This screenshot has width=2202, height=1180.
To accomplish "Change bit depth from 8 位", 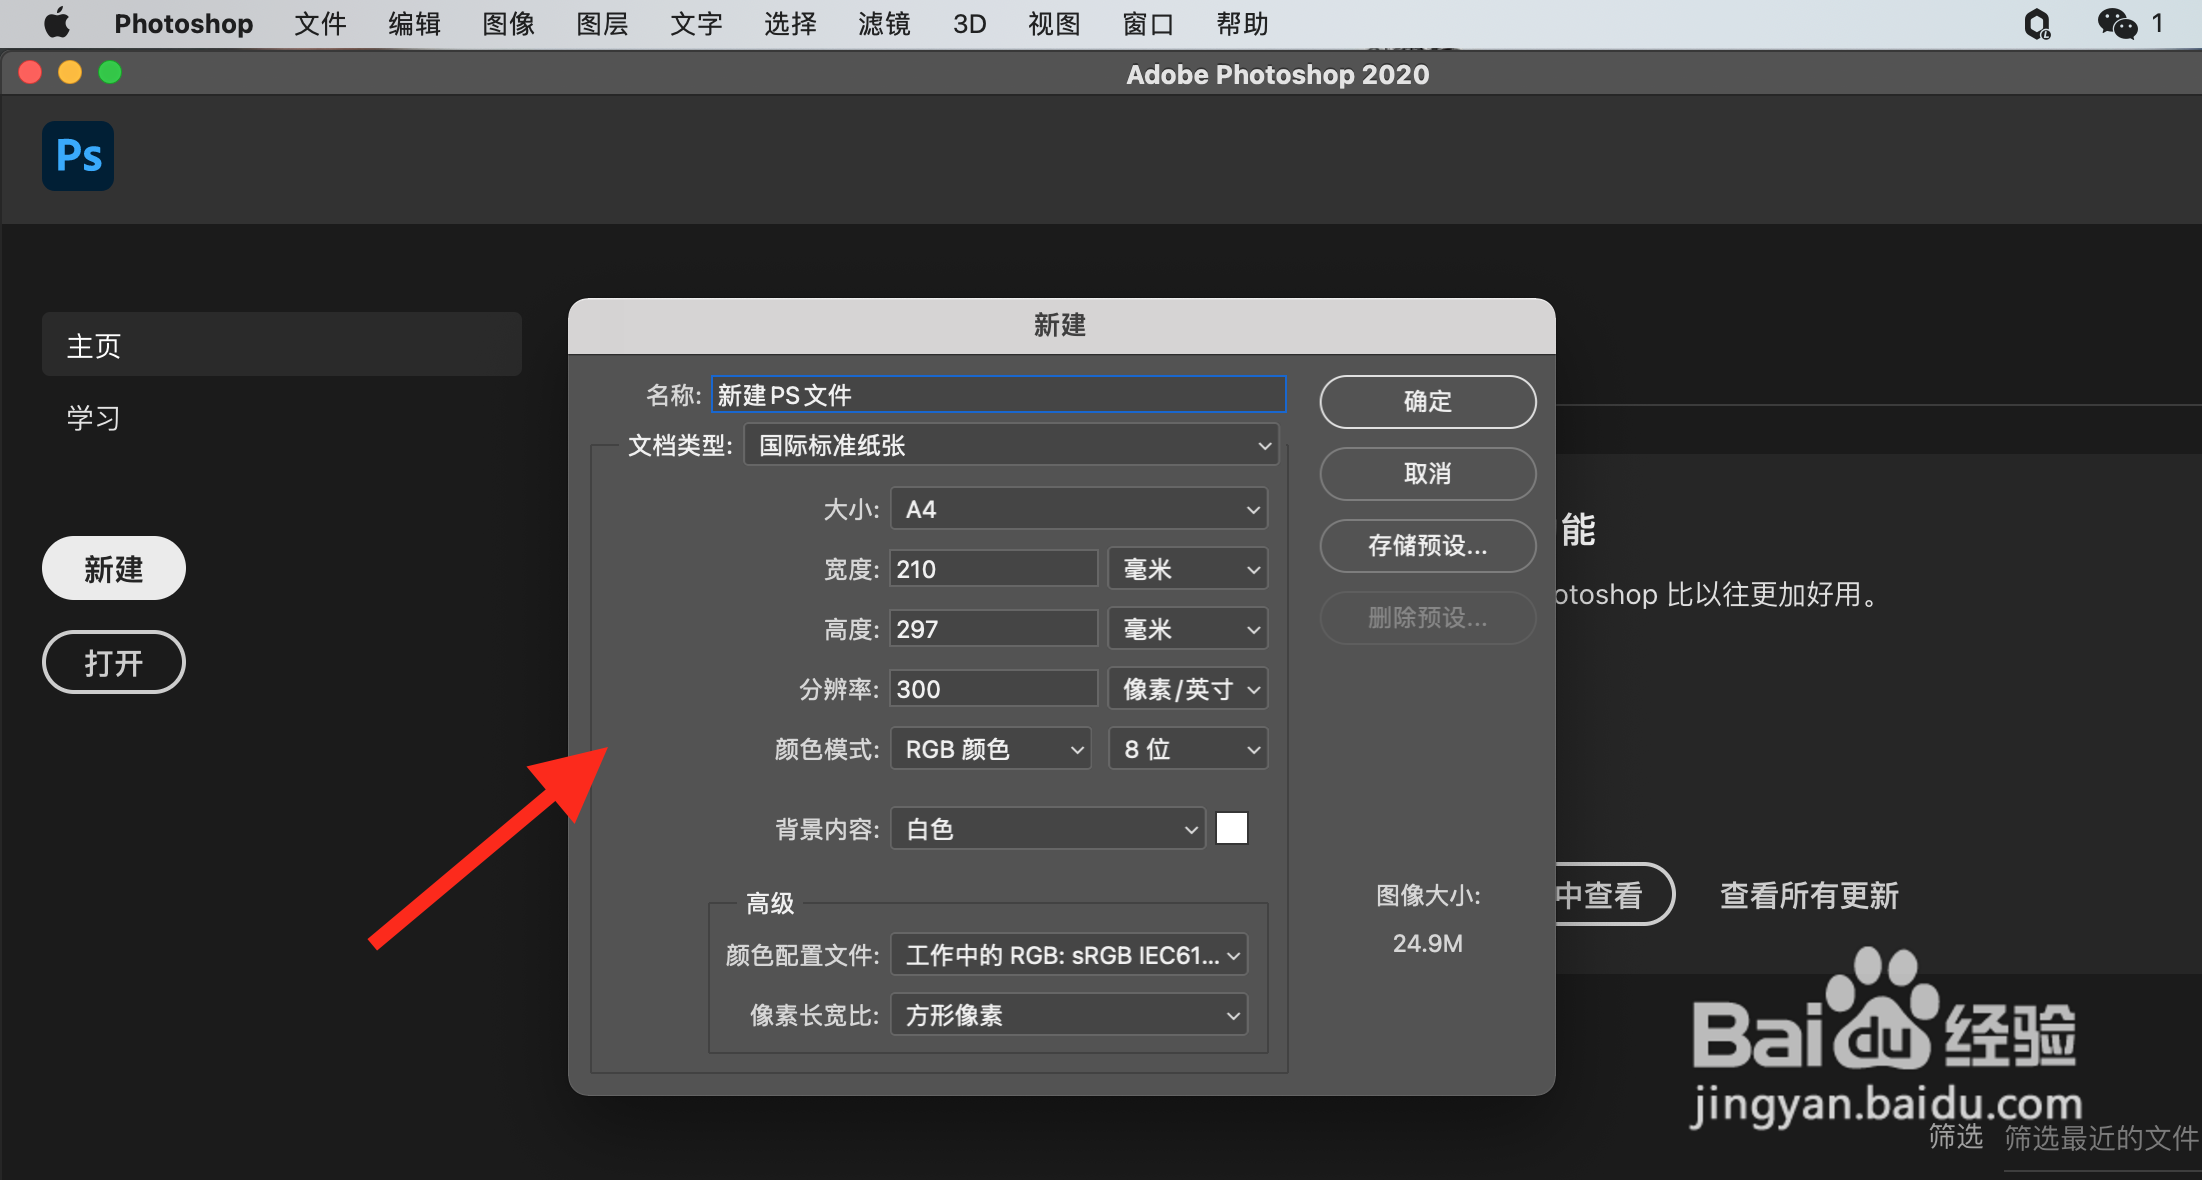I will point(1187,748).
